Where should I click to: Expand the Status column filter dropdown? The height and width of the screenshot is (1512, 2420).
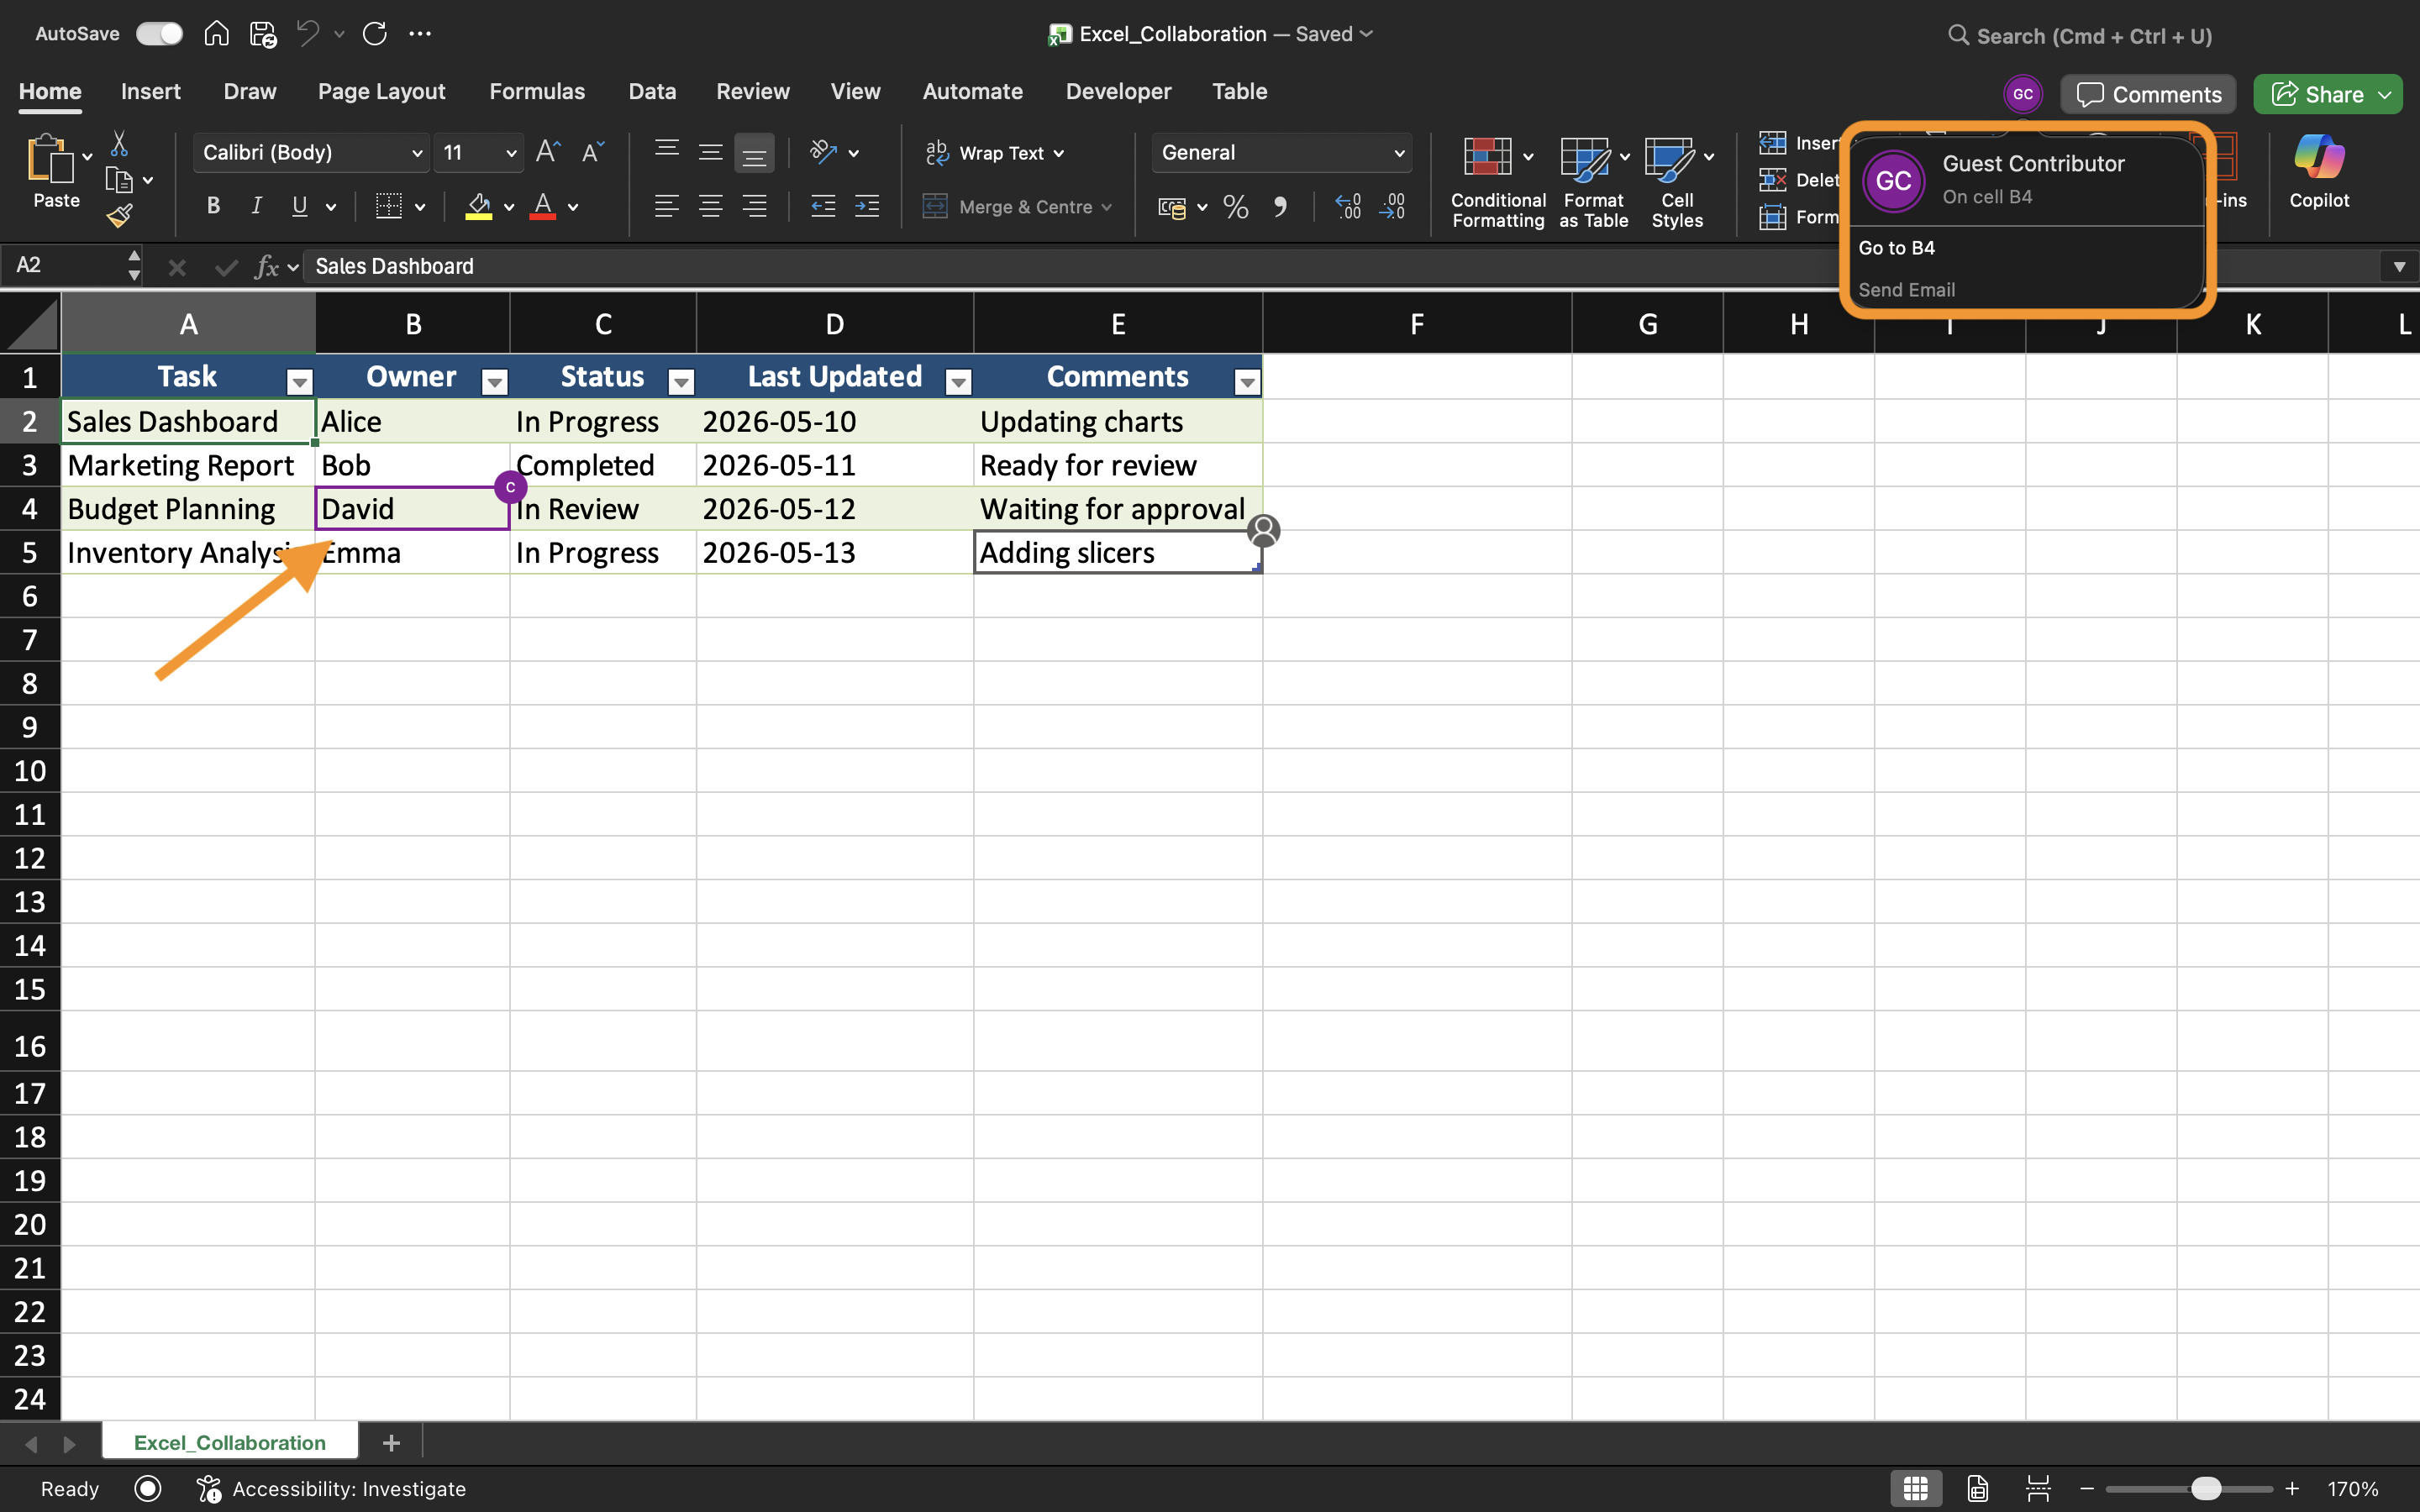point(681,381)
